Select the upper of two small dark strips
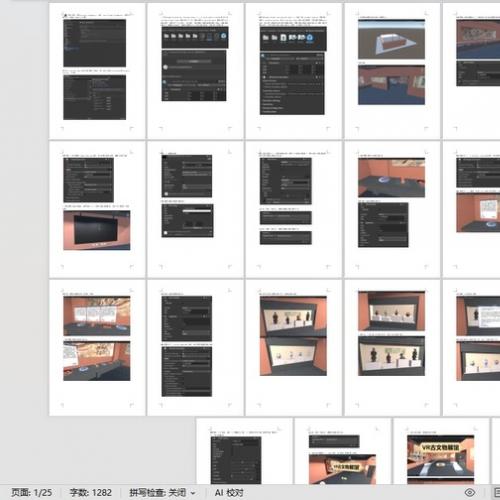This screenshot has width=500, height=500. [x=286, y=218]
